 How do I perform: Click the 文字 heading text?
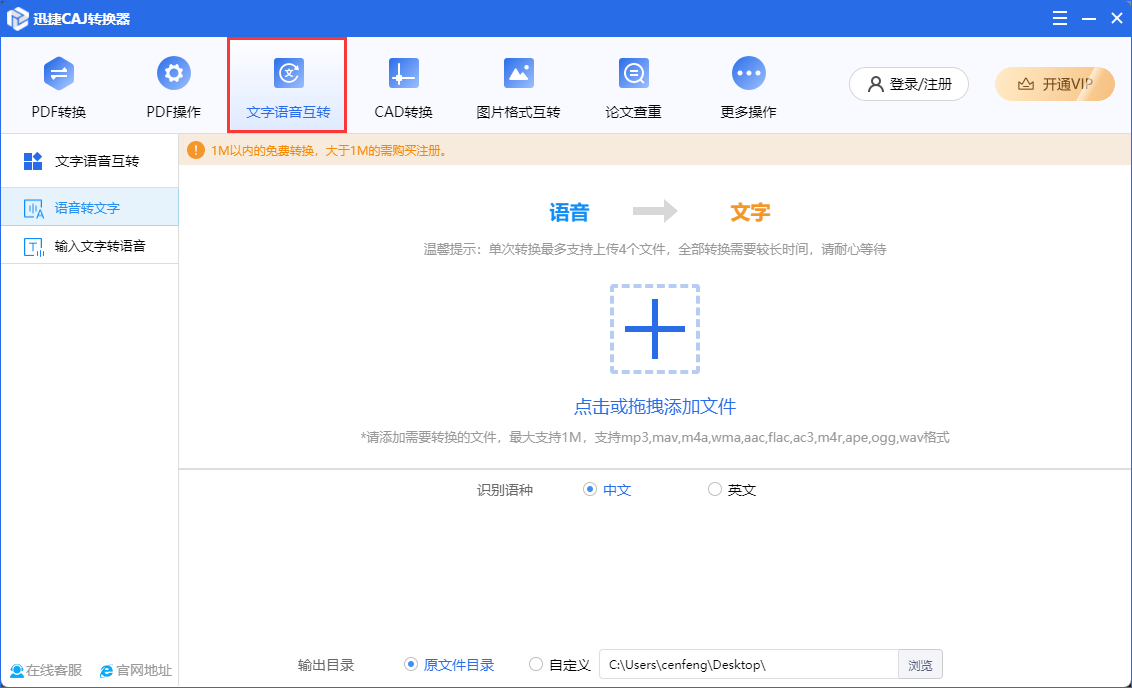point(750,212)
